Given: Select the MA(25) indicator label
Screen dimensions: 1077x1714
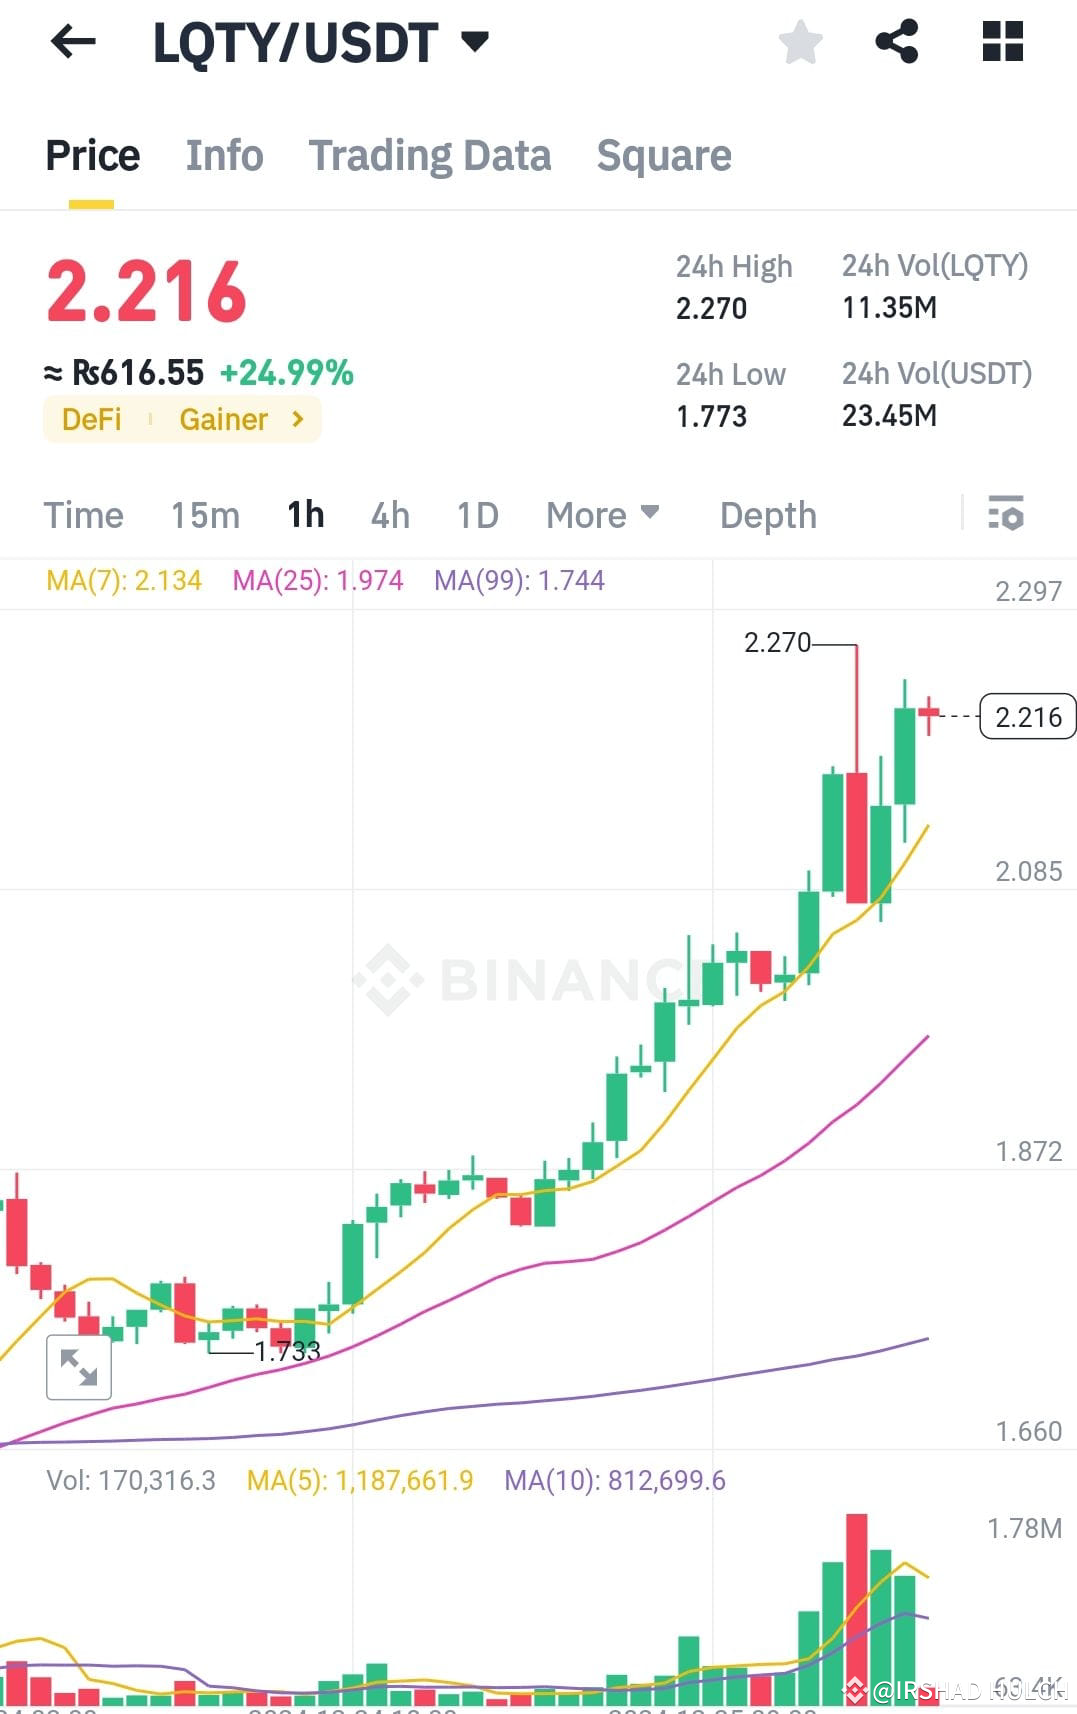Looking at the screenshot, I should pos(318,580).
